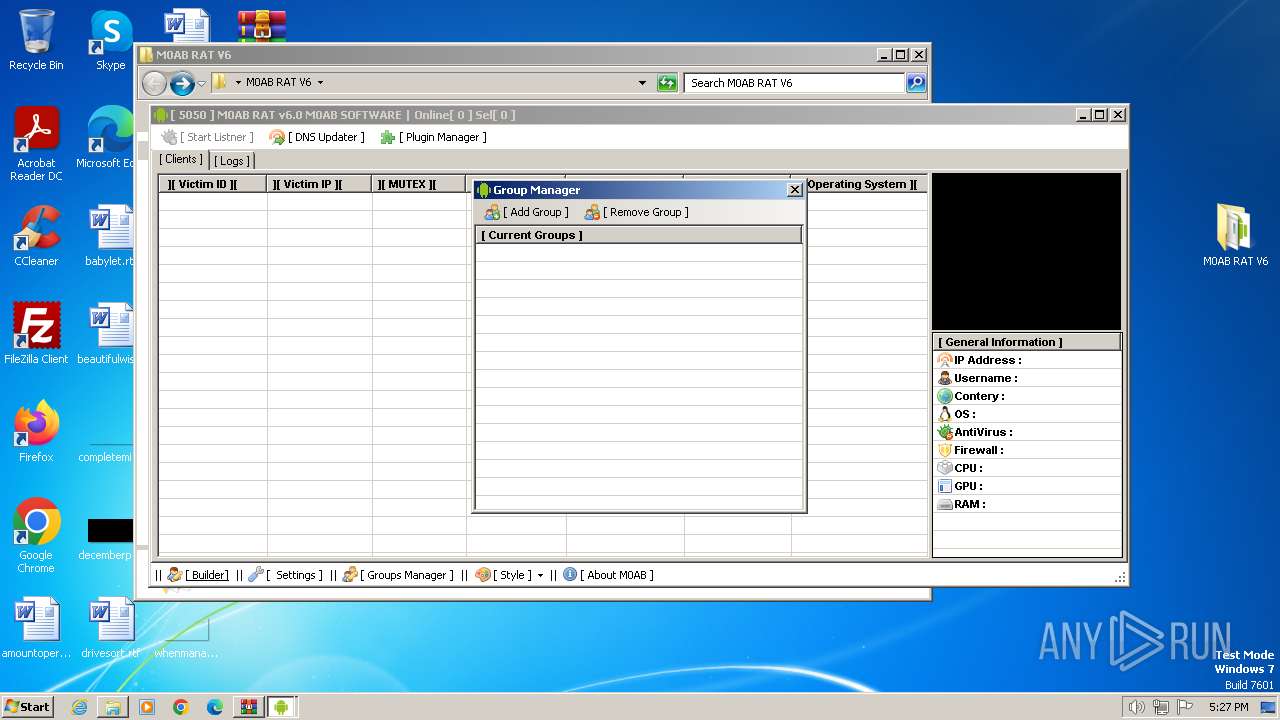Click the RAM info row
This screenshot has height=720, width=1280.
[1028, 504]
